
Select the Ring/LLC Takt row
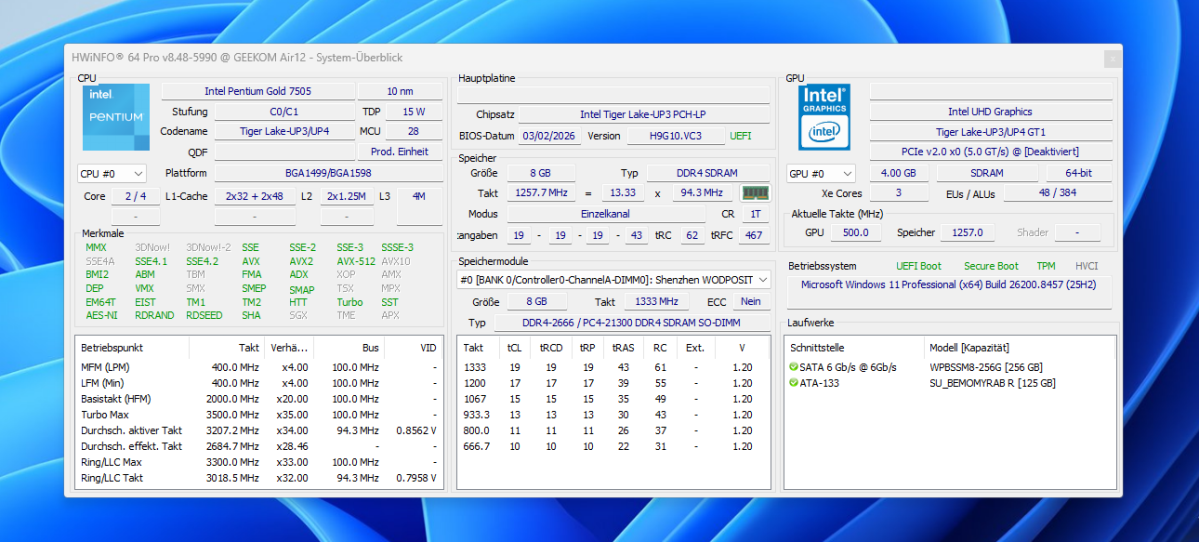[258, 478]
